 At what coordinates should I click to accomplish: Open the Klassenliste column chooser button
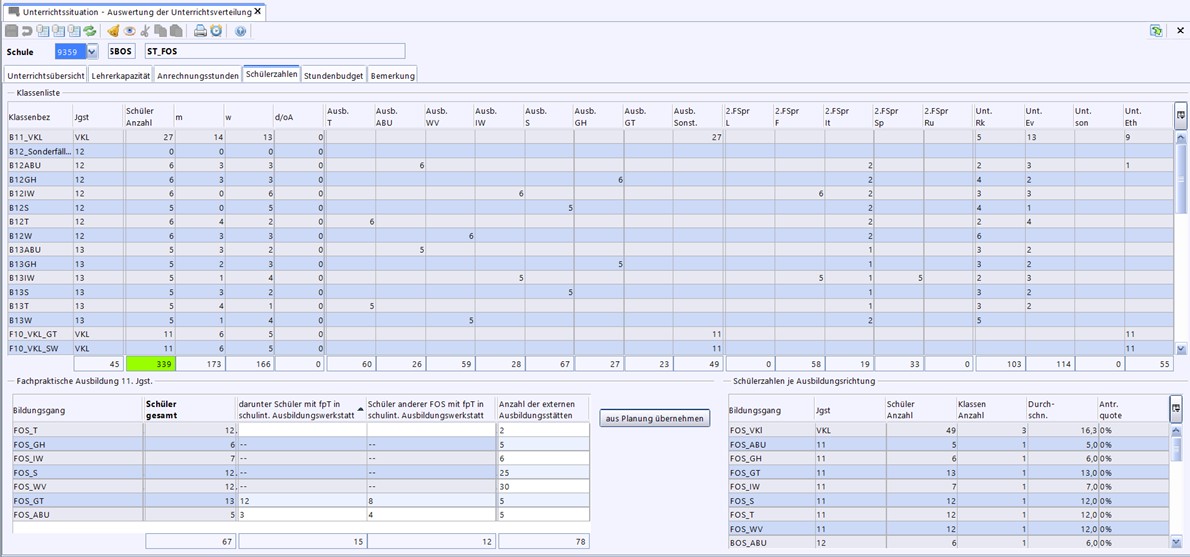pos(1180,115)
